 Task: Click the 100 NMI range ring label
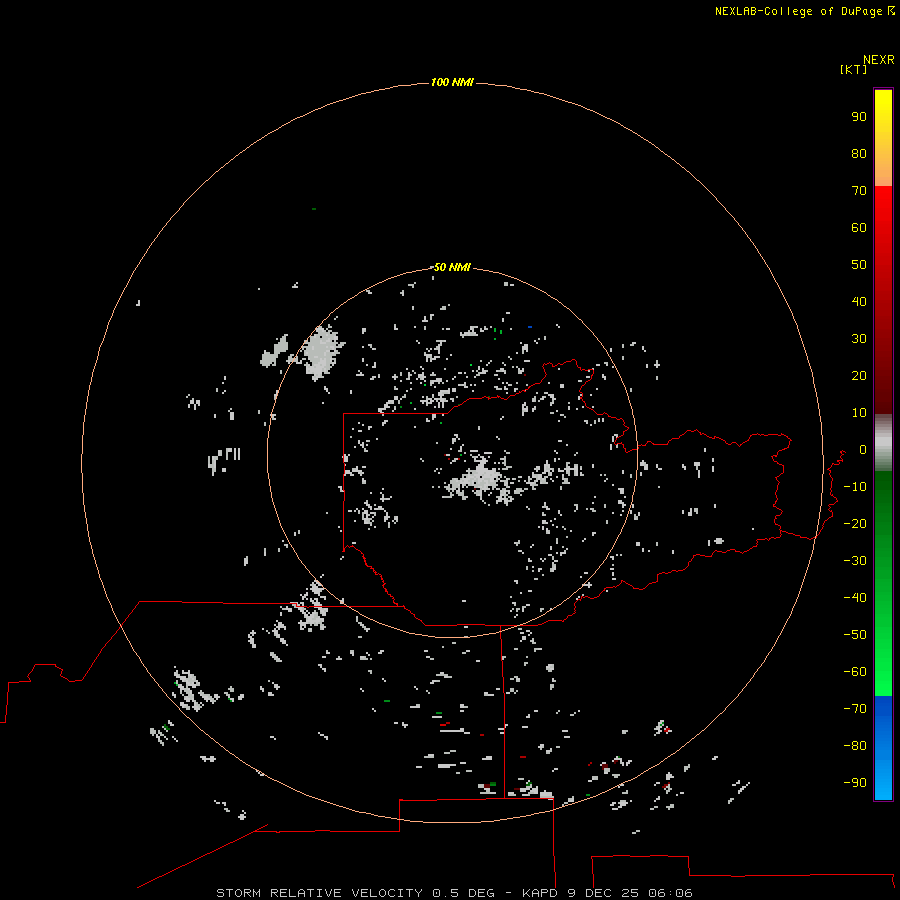452,82
